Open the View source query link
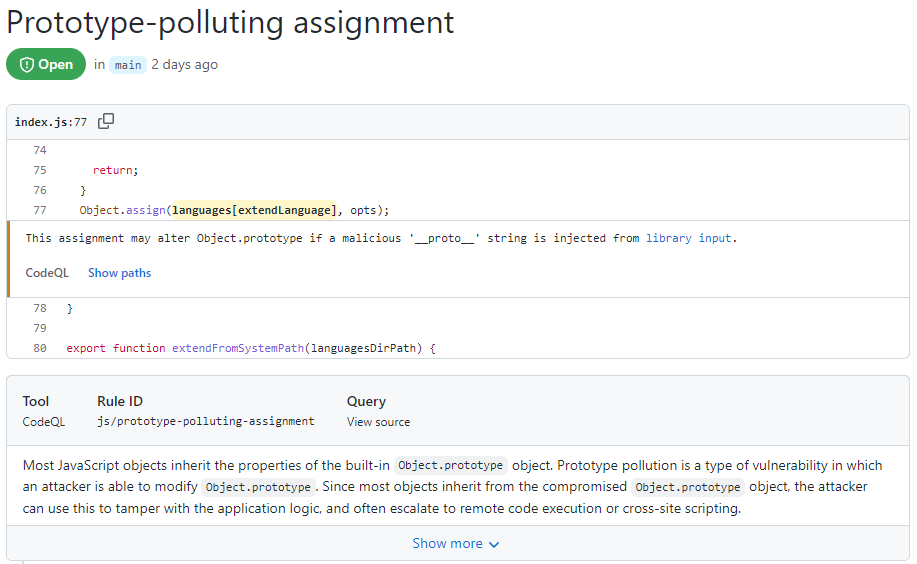This screenshot has height=564, width=917. pos(378,422)
